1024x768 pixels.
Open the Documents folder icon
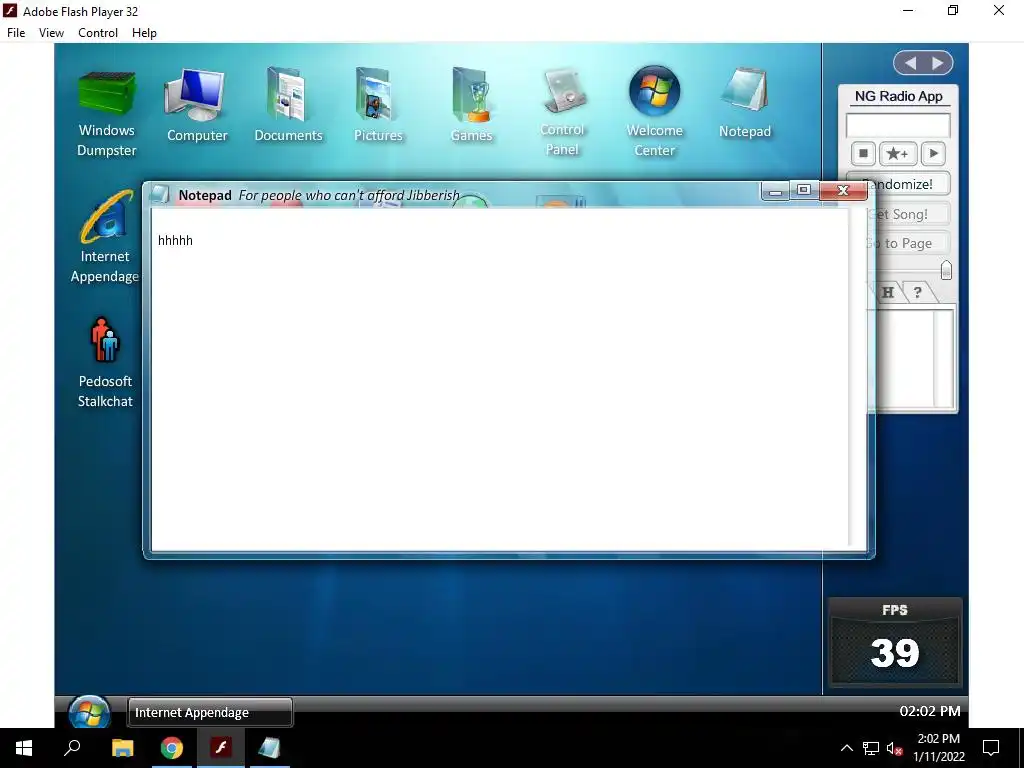288,105
